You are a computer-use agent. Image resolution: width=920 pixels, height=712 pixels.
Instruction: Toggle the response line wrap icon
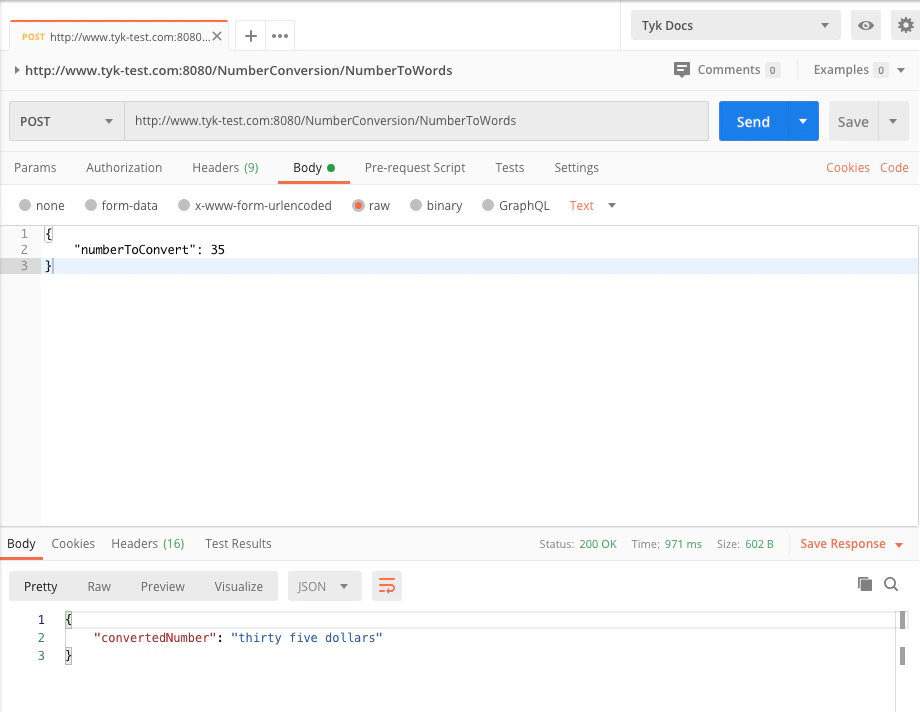[387, 586]
